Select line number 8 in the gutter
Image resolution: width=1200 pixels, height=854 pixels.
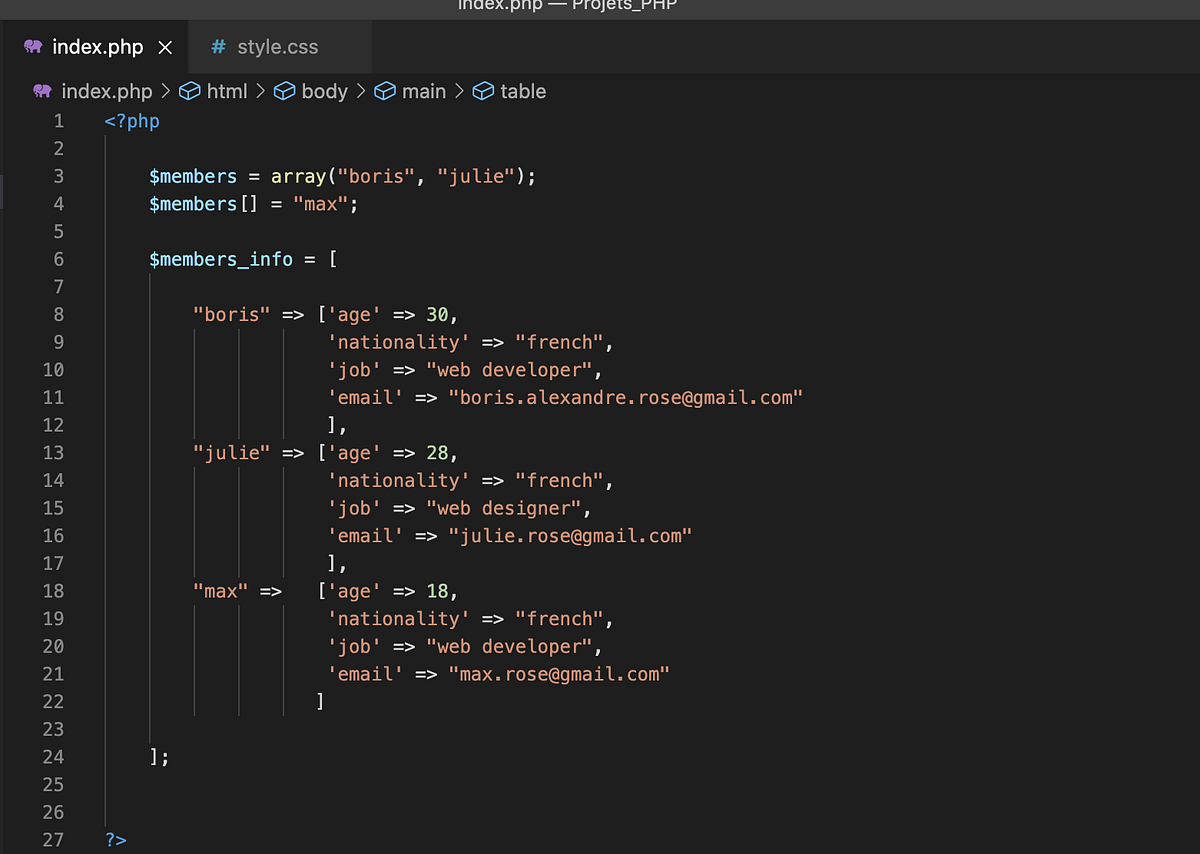tap(58, 314)
